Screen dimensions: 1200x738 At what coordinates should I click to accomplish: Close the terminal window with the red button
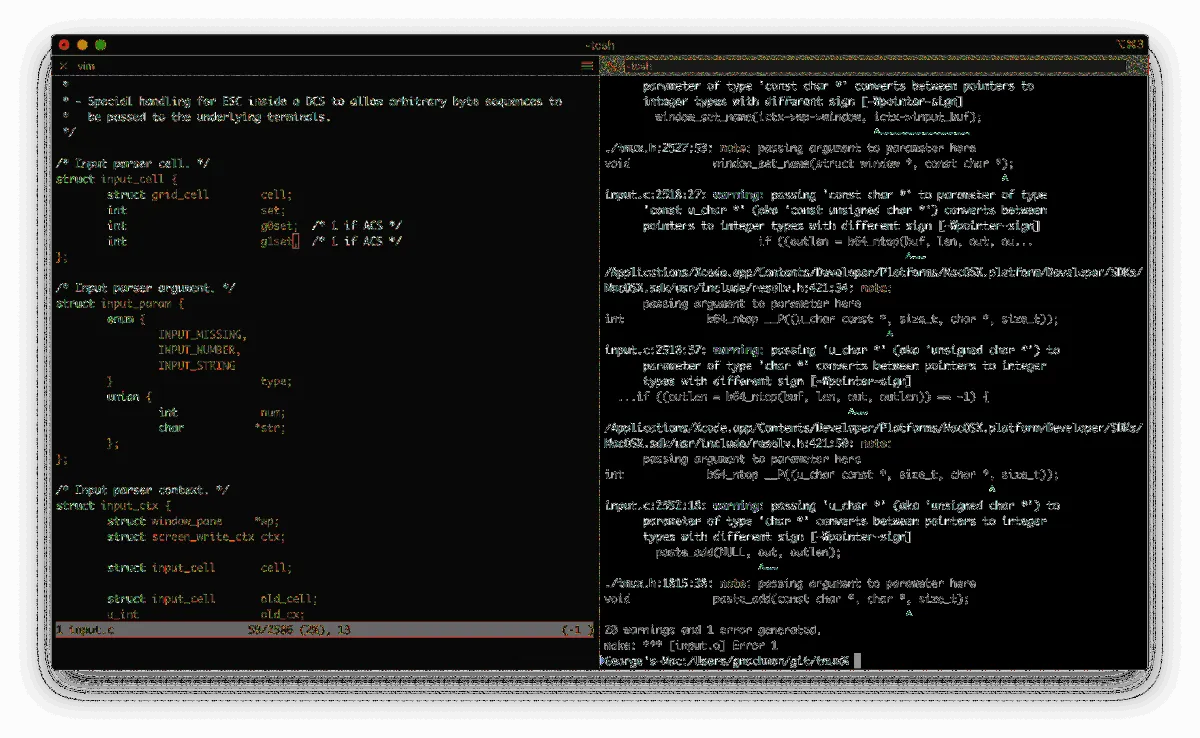coord(64,45)
